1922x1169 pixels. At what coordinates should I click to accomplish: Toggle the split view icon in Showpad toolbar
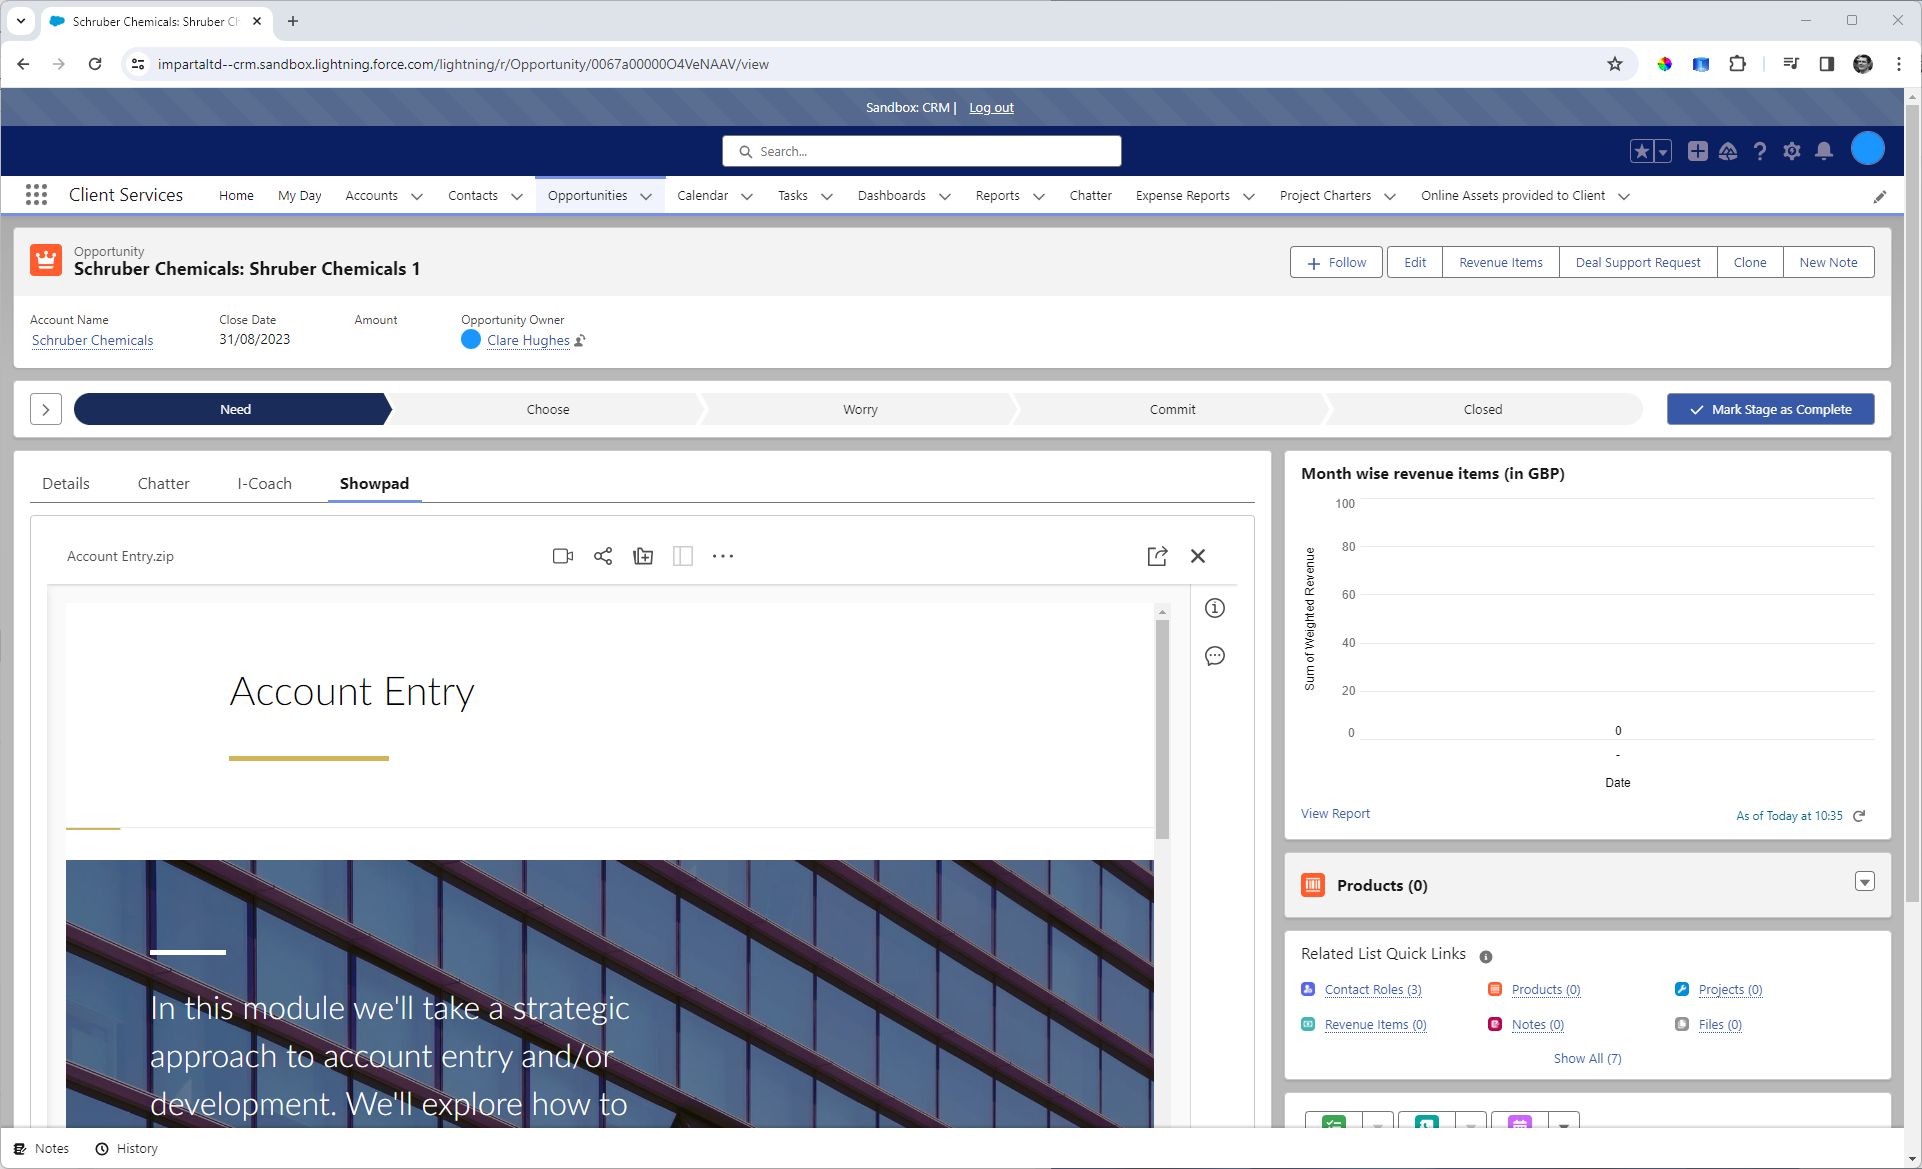tap(683, 556)
